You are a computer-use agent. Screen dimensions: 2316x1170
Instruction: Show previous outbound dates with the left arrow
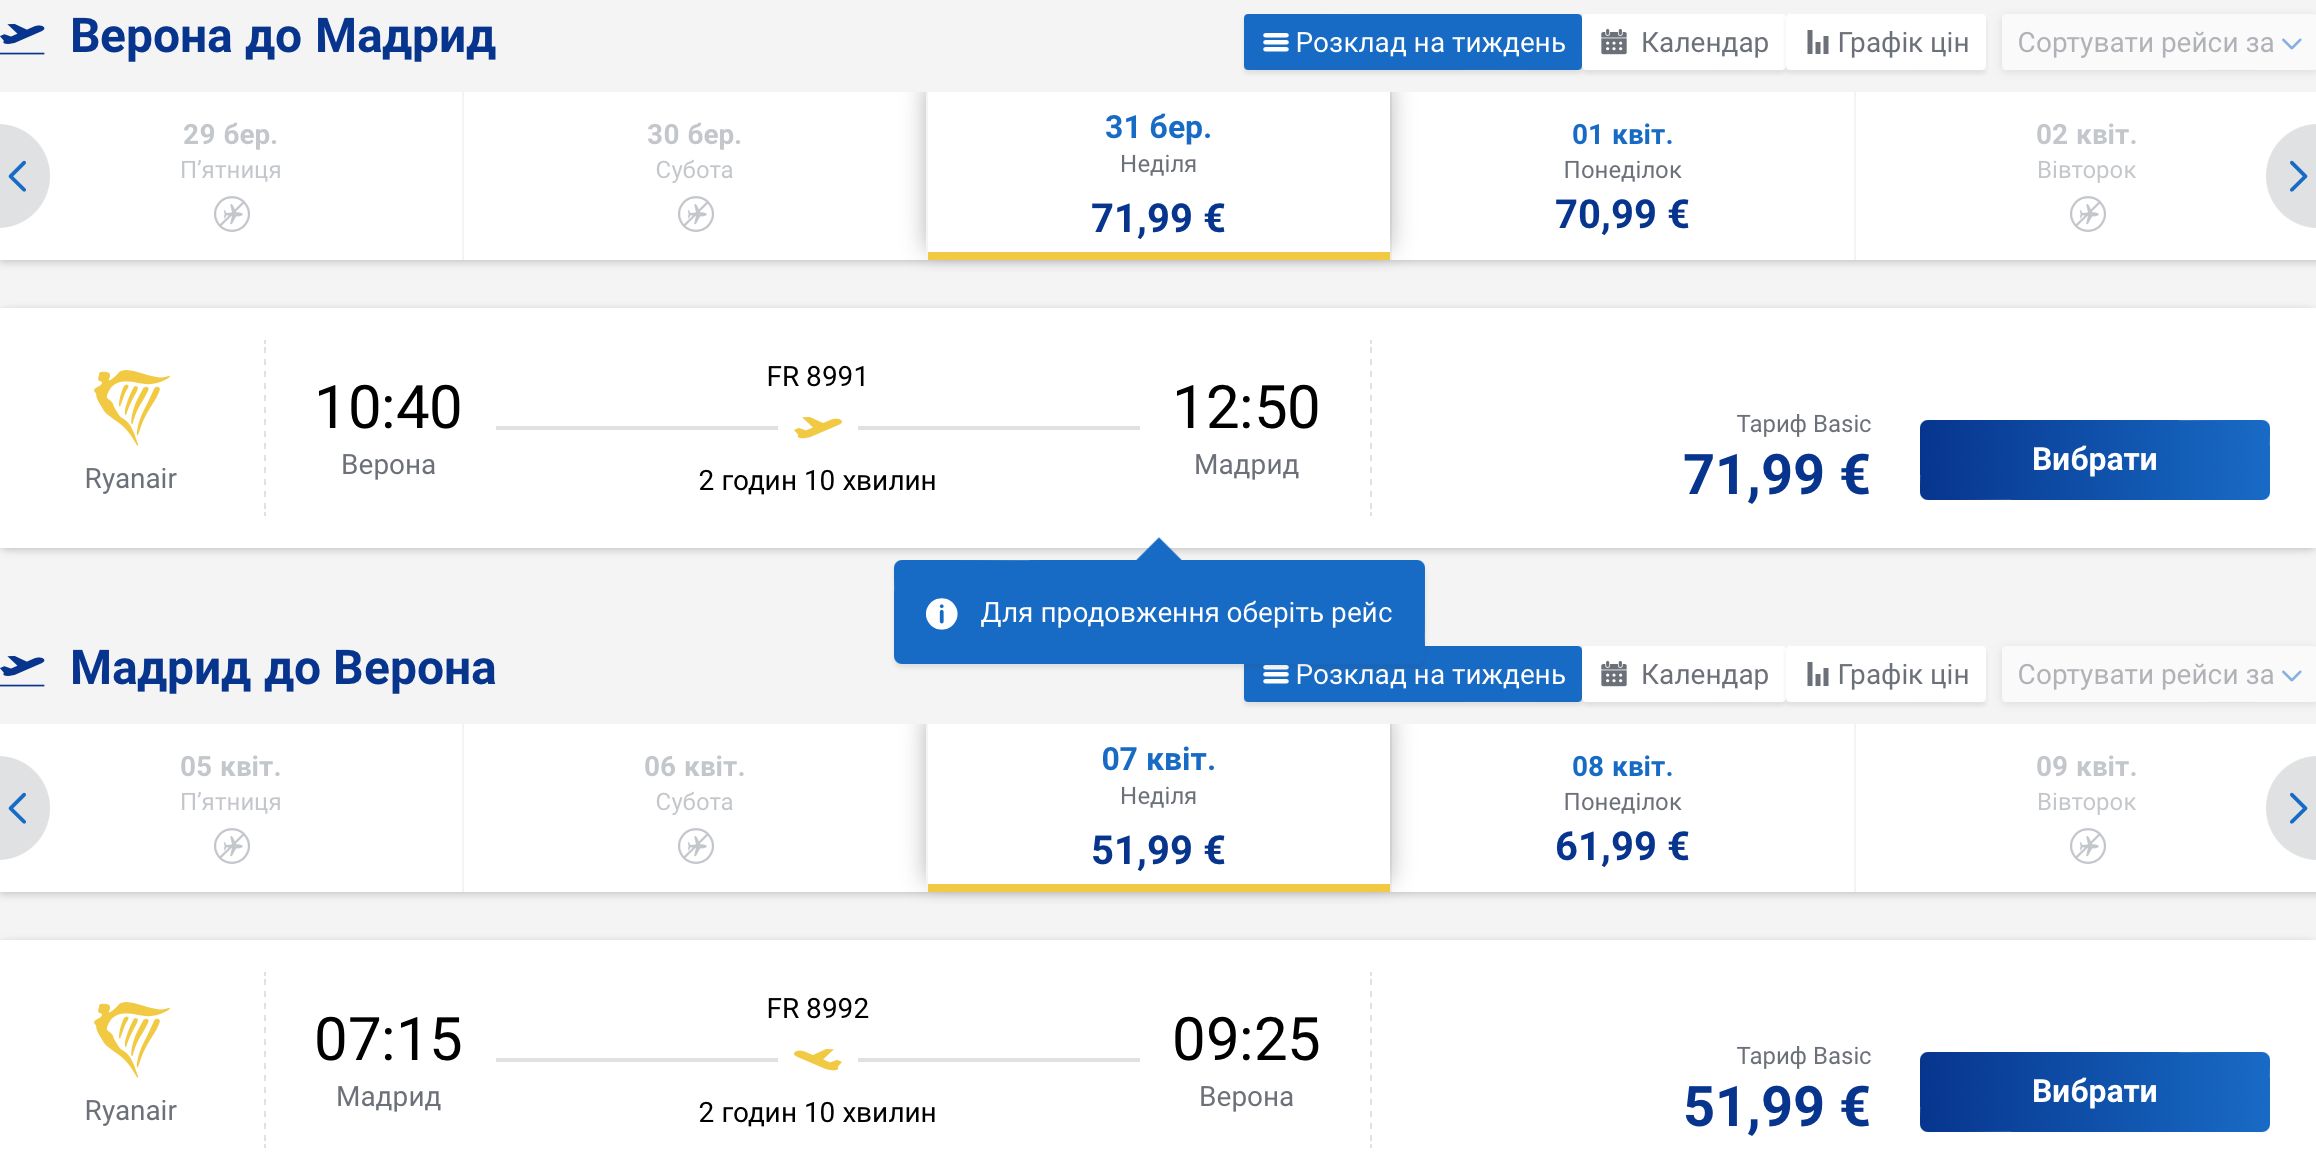22,176
